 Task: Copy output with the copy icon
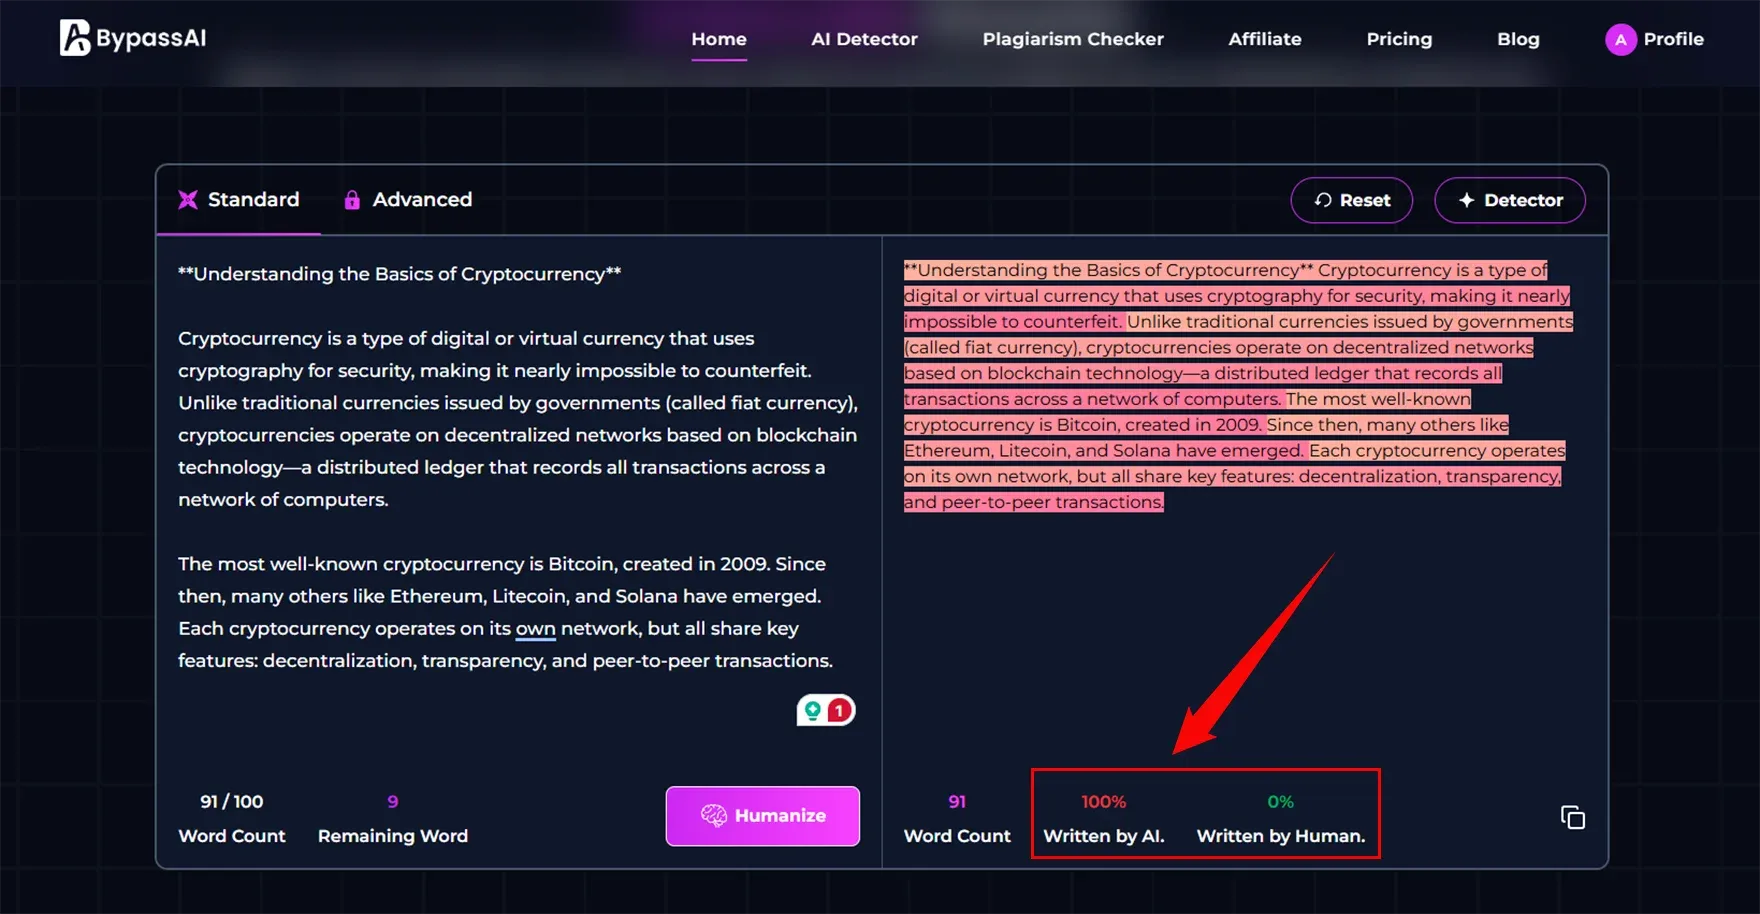[1573, 817]
